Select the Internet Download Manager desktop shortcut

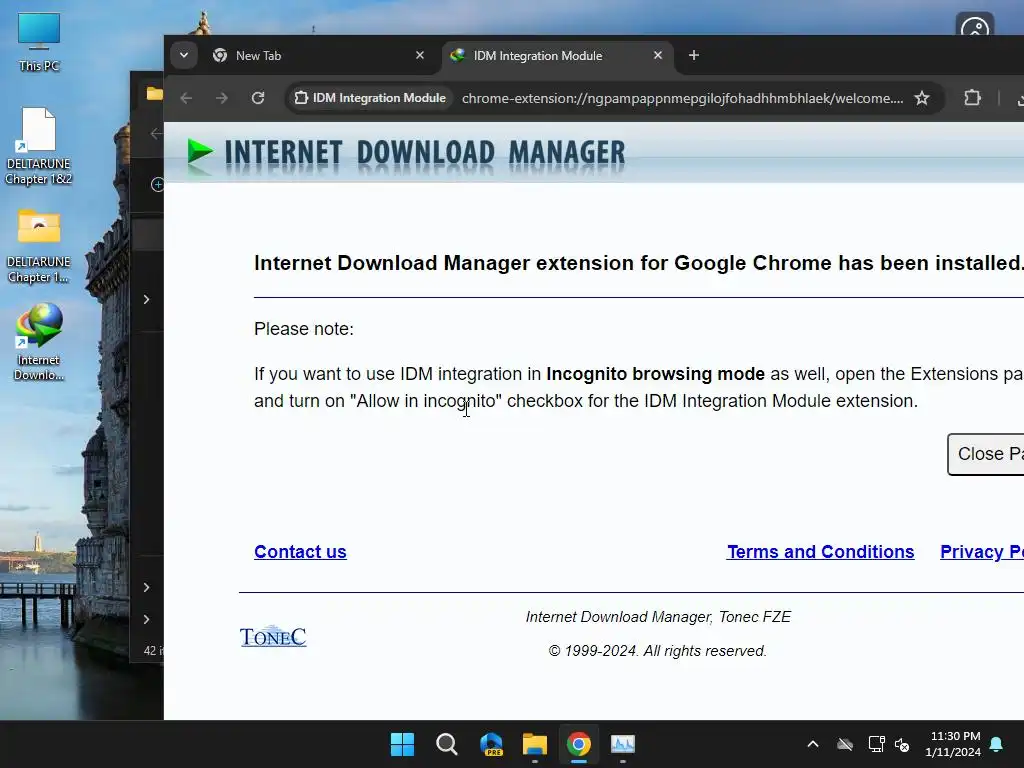pos(39,342)
